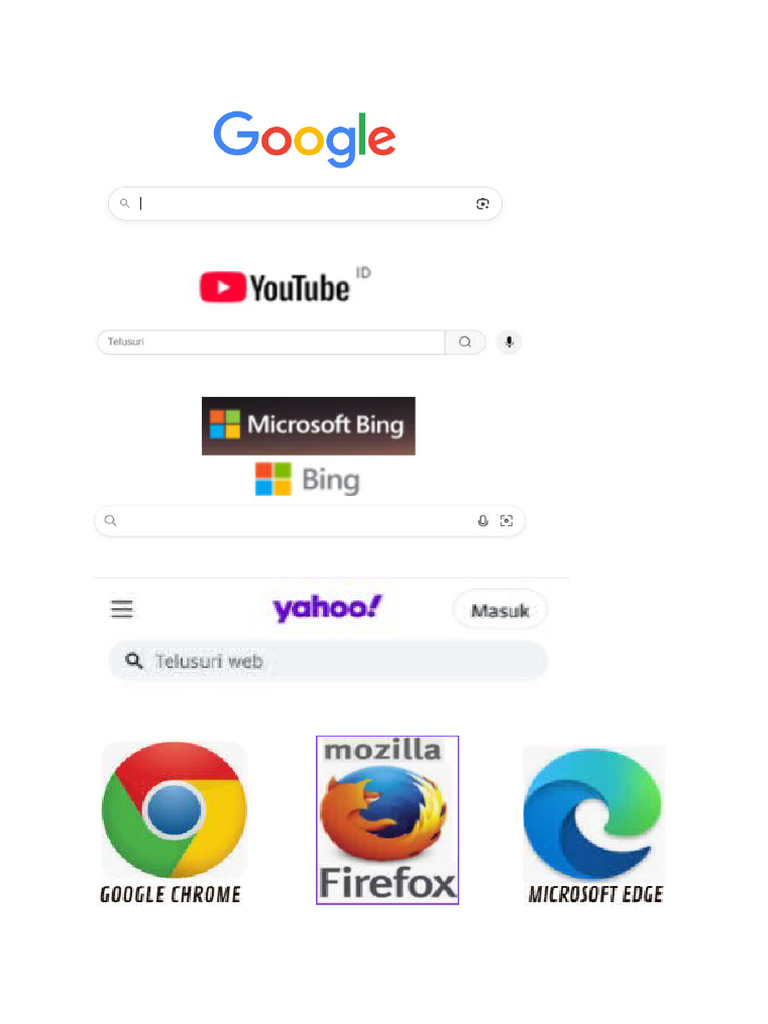Open the Mozilla Firefox icon
768x1024 pixels.
(387, 820)
